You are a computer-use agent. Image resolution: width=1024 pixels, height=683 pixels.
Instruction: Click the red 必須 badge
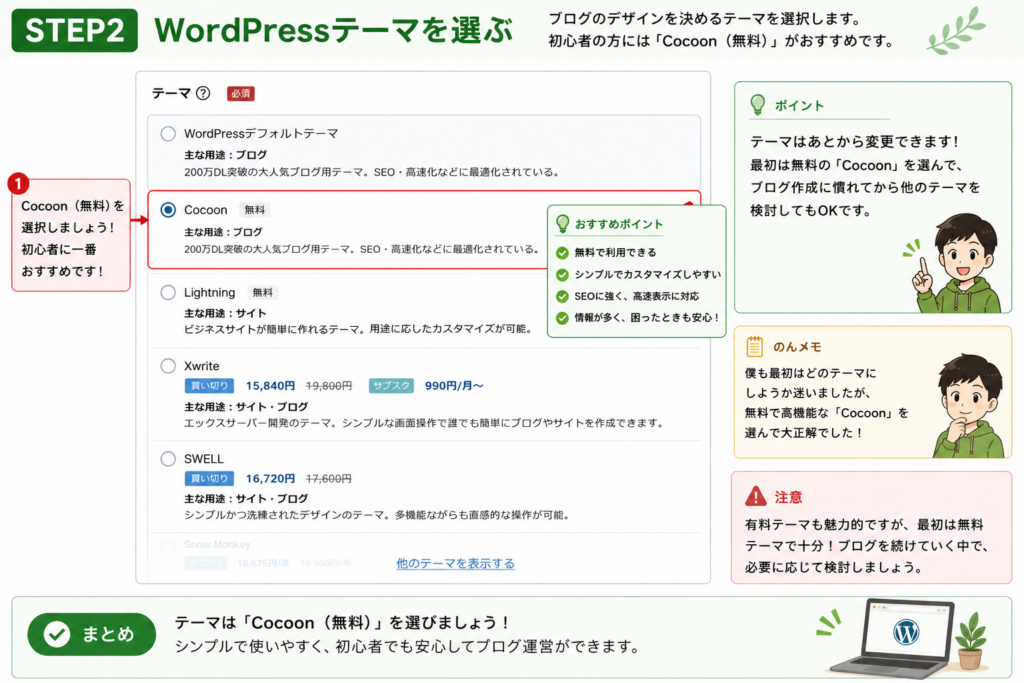[x=240, y=93]
